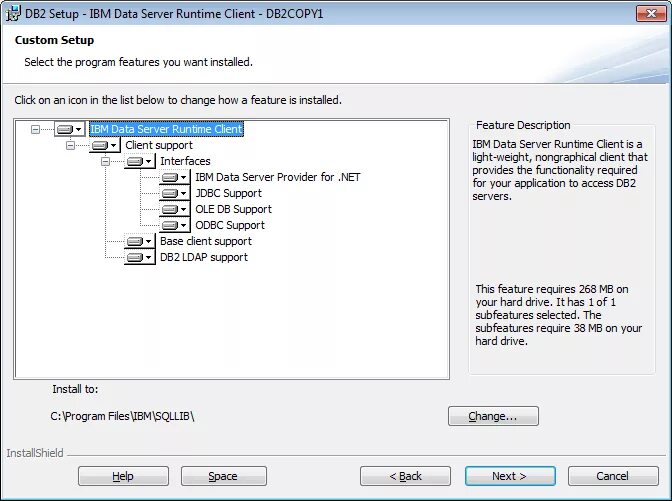Select the Base client support label

coord(206,241)
